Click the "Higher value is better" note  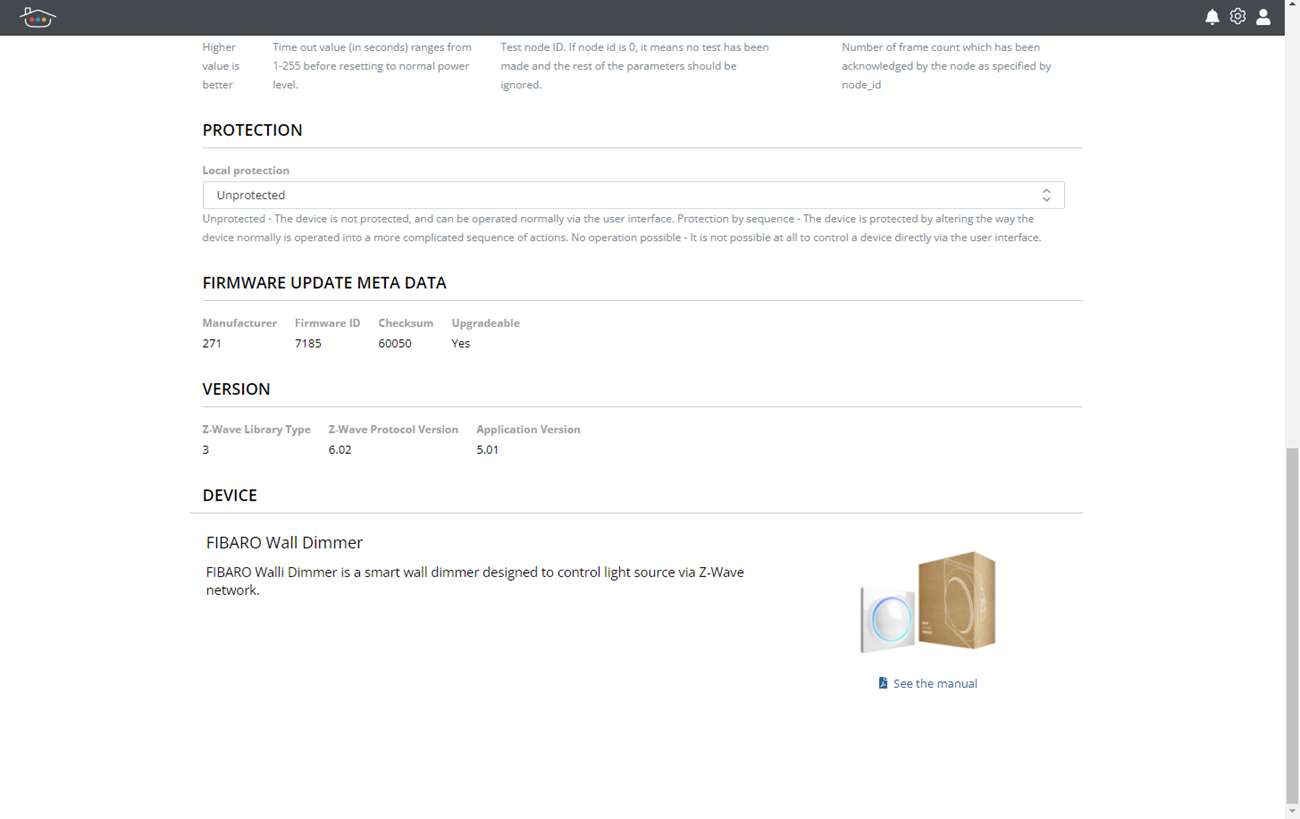[x=221, y=66]
